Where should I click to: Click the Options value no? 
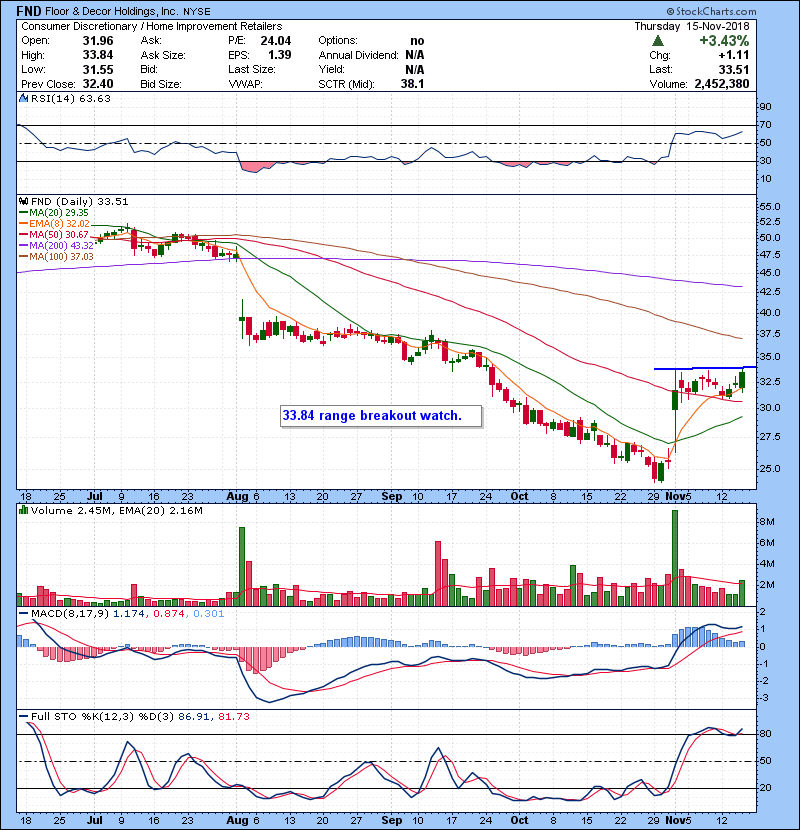point(417,41)
